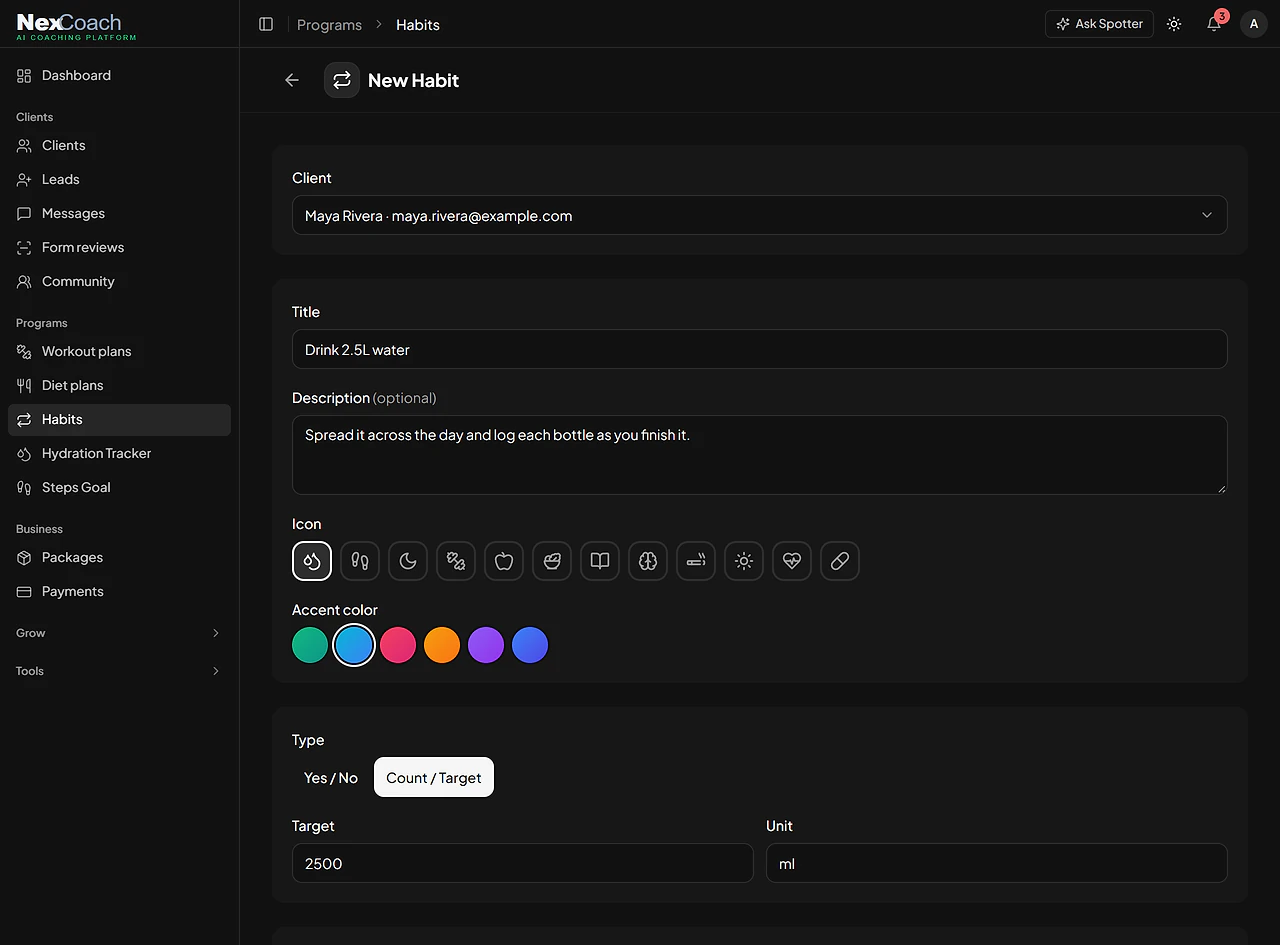Select the dumbbell habit icon
Image resolution: width=1280 pixels, height=945 pixels.
(x=456, y=561)
